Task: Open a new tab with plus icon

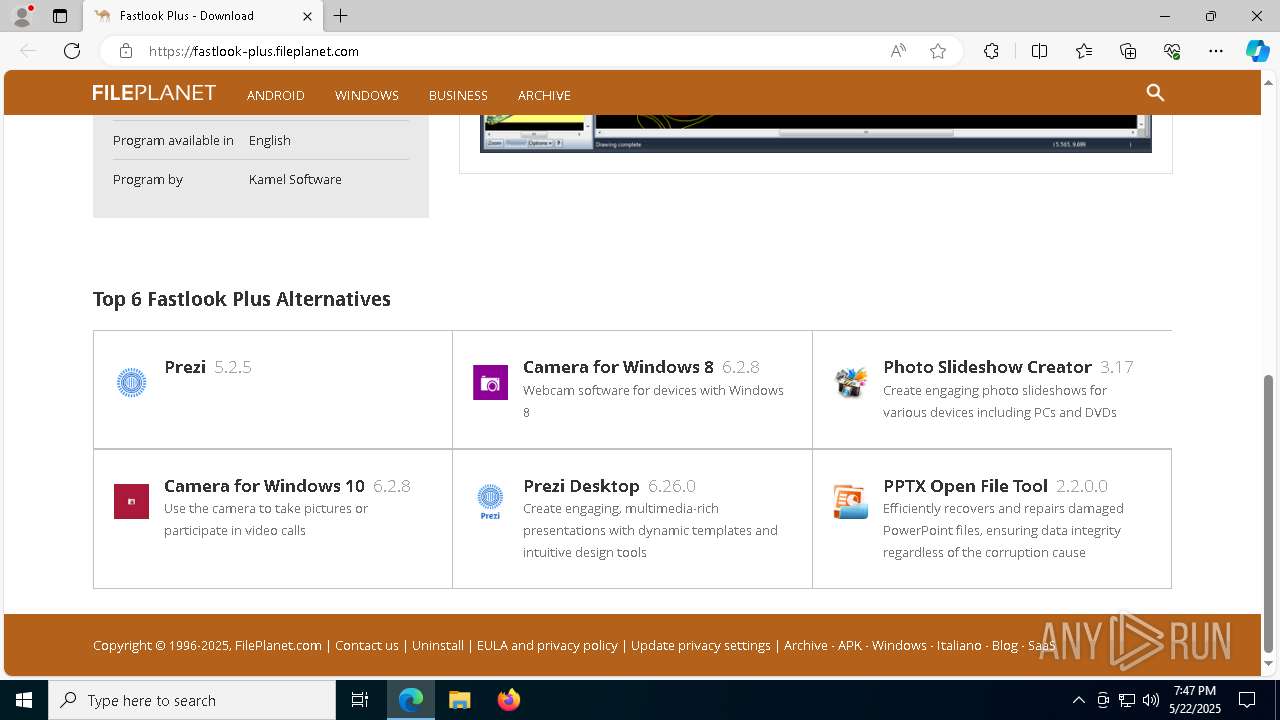Action: coord(341,16)
